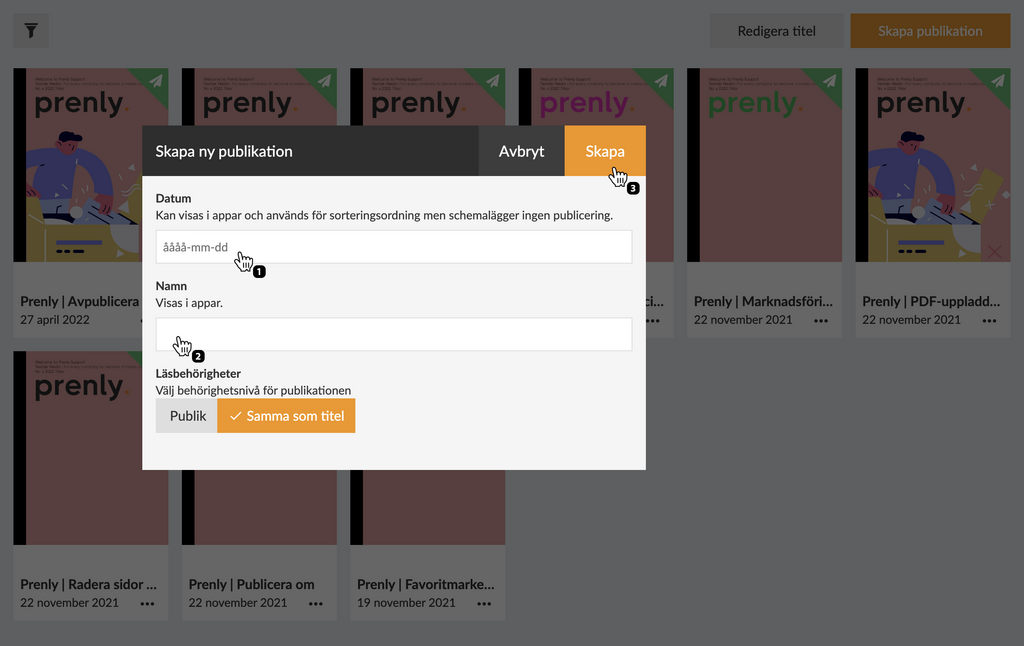
Task: Open the Prenly Marknadsföring cover thumbnail
Action: 764,165
